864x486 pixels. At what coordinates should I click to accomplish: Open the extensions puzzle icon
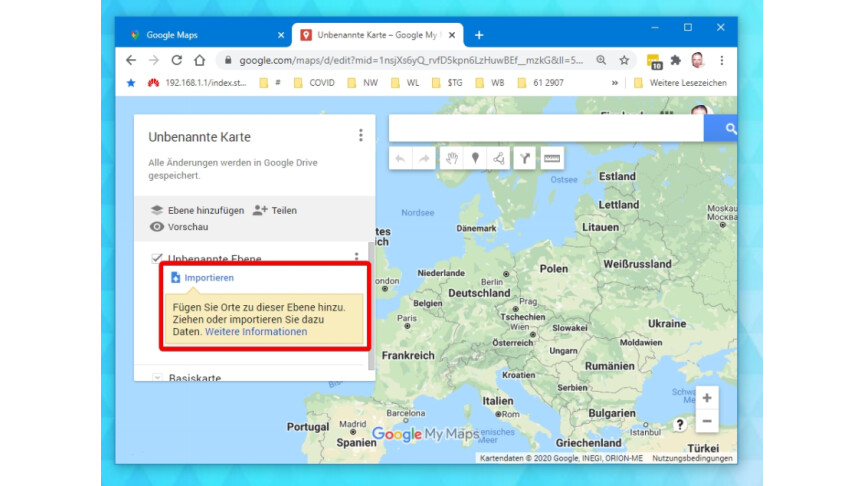(676, 60)
